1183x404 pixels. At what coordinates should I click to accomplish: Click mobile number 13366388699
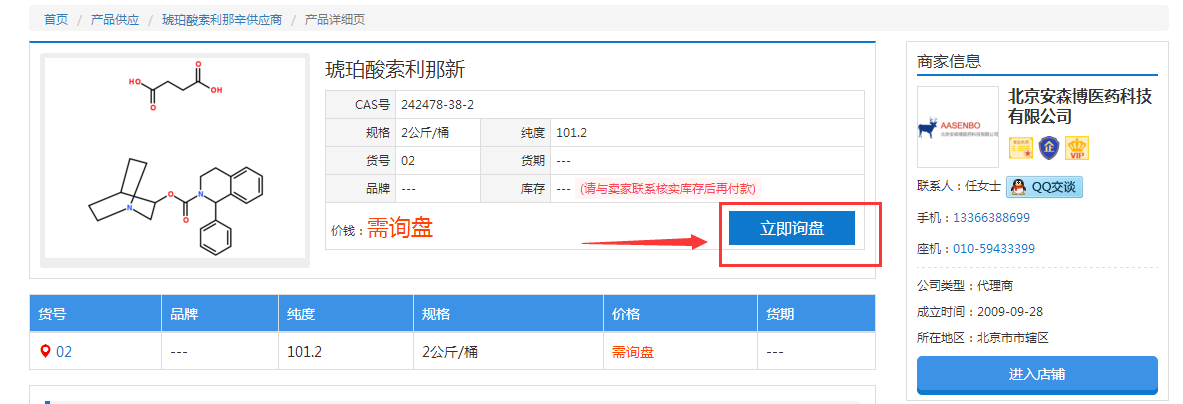(x=991, y=218)
